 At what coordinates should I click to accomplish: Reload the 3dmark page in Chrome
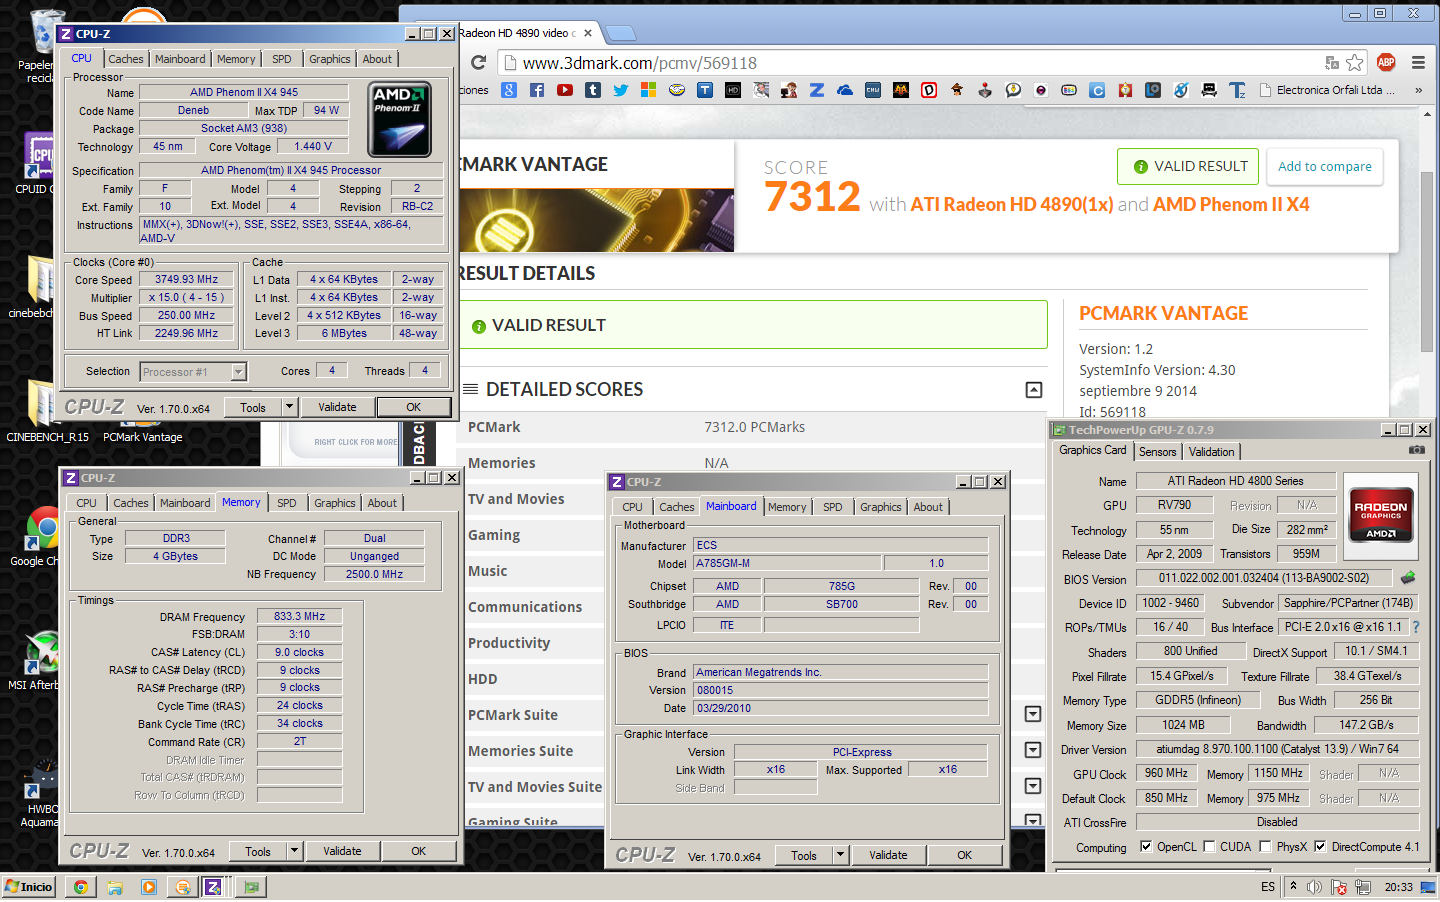[x=478, y=63]
